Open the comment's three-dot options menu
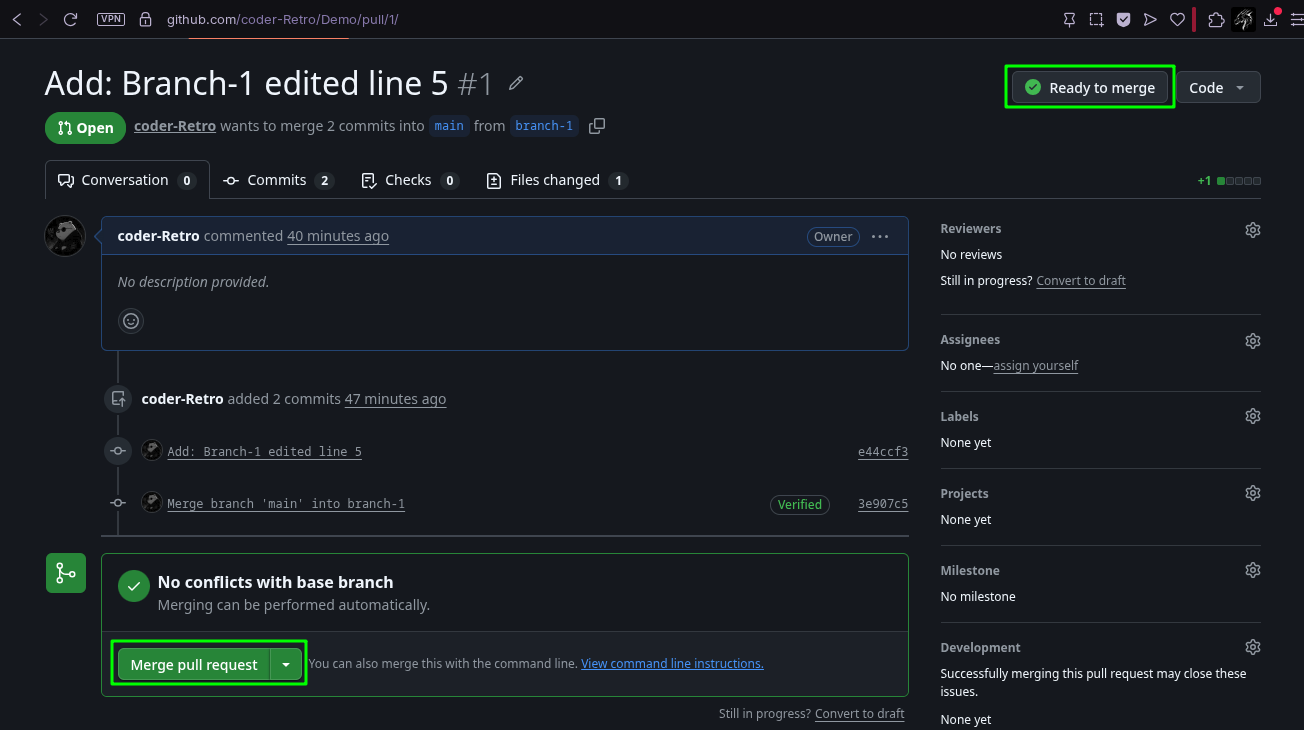Screen dimensions: 1304x730 880,237
